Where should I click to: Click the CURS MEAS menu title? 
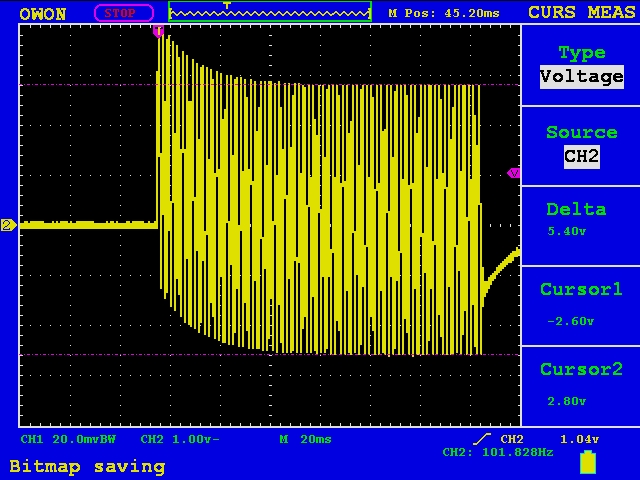(581, 12)
